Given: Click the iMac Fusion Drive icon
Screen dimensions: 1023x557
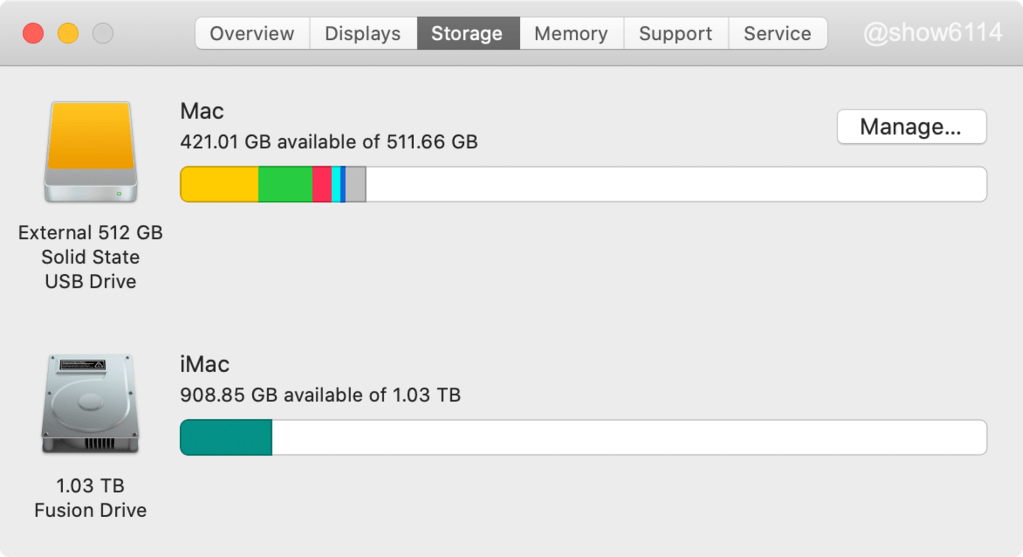Looking at the screenshot, I should coord(89,402).
